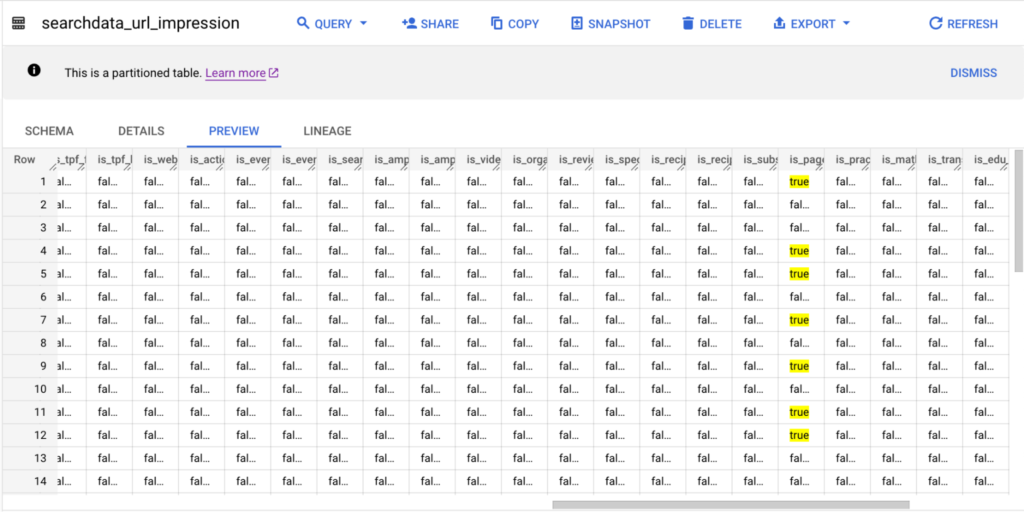Click the vertical scrollbar thumb on right

[x=1018, y=210]
